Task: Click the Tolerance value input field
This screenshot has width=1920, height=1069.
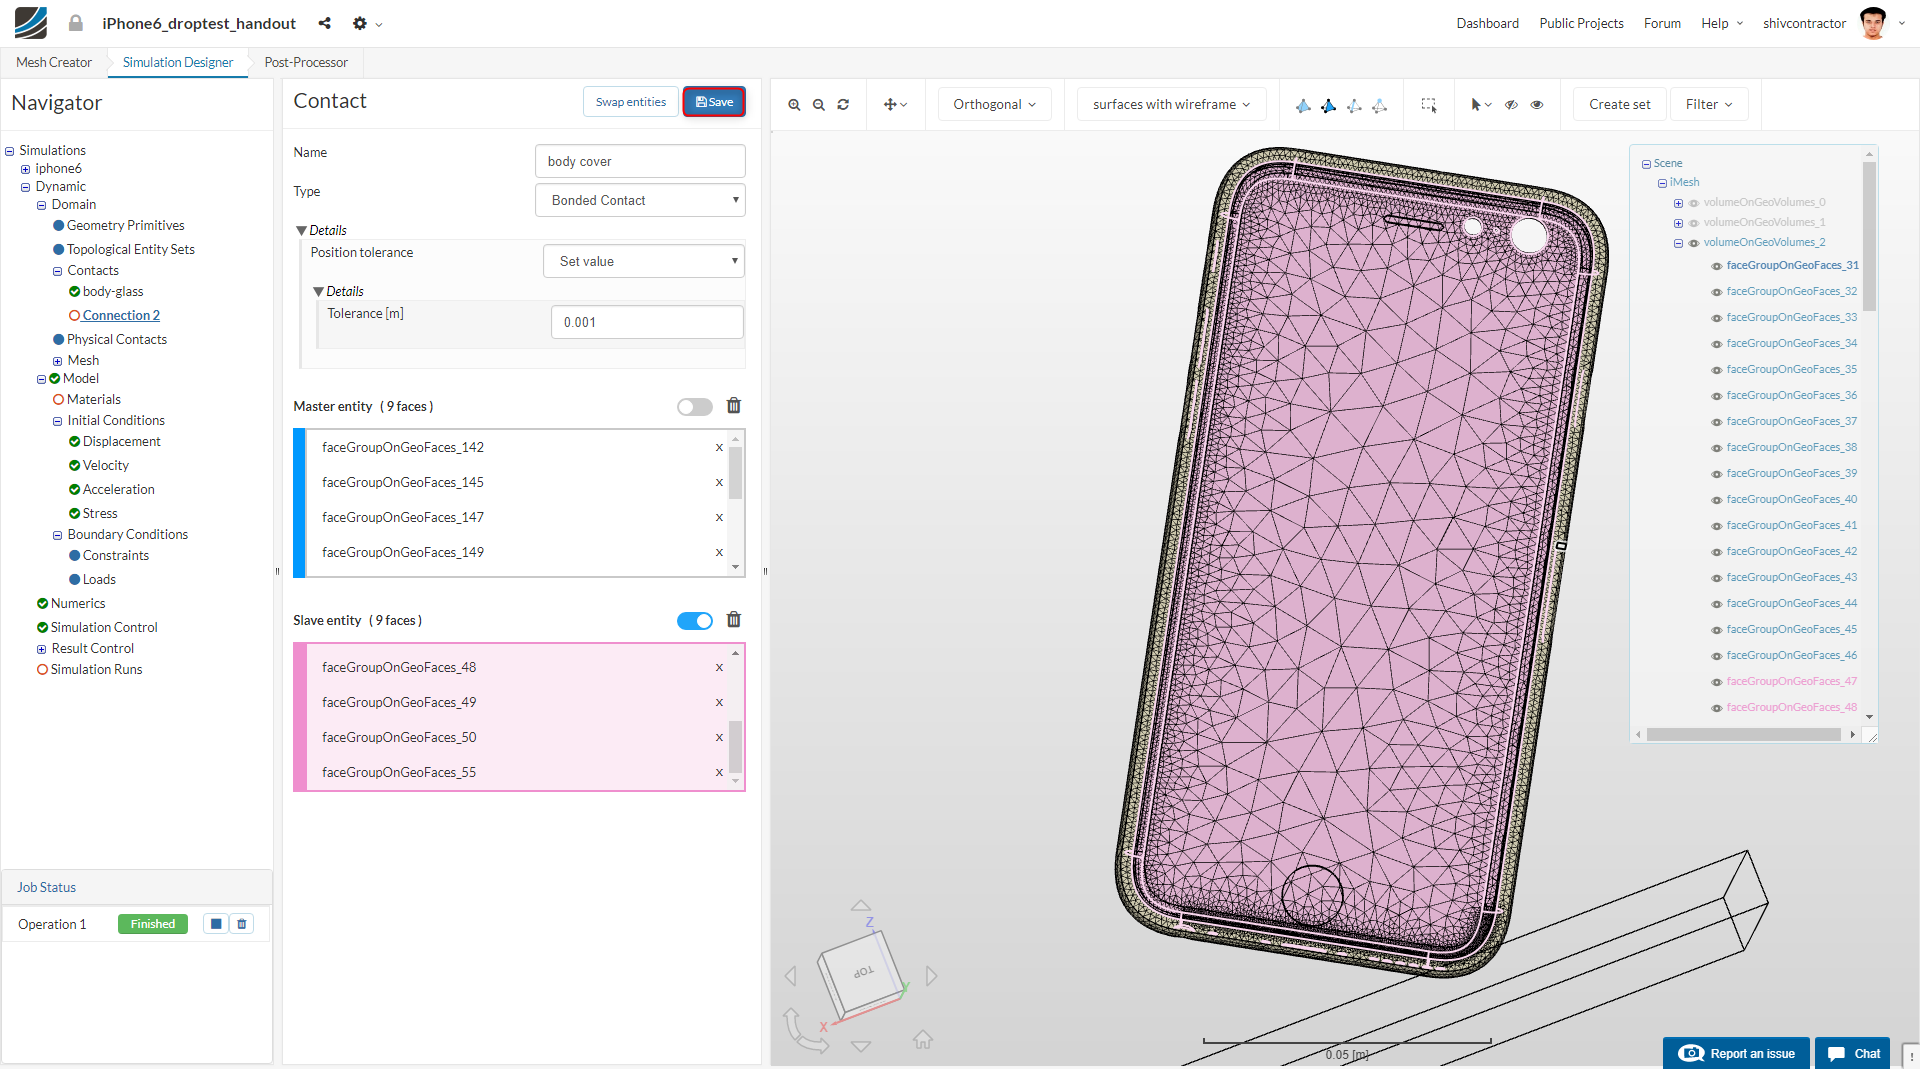Action: (647, 322)
